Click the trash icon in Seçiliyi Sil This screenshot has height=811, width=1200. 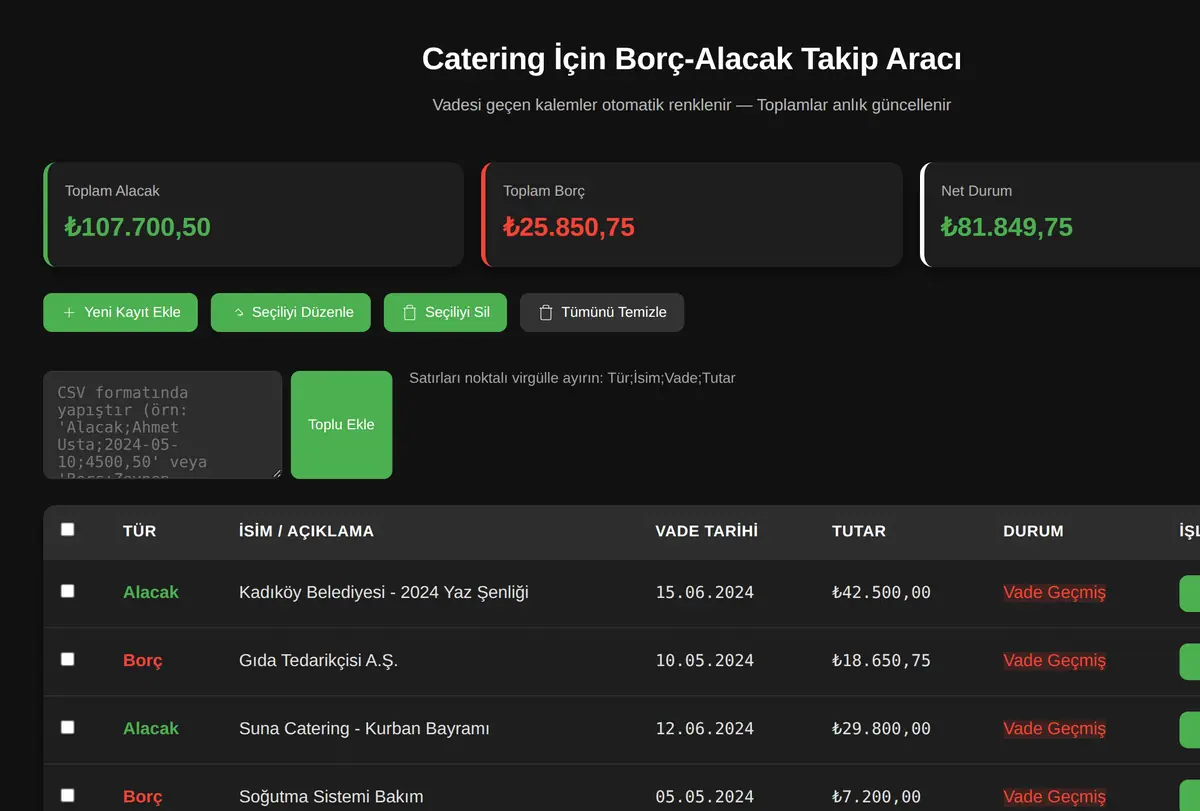coord(409,312)
